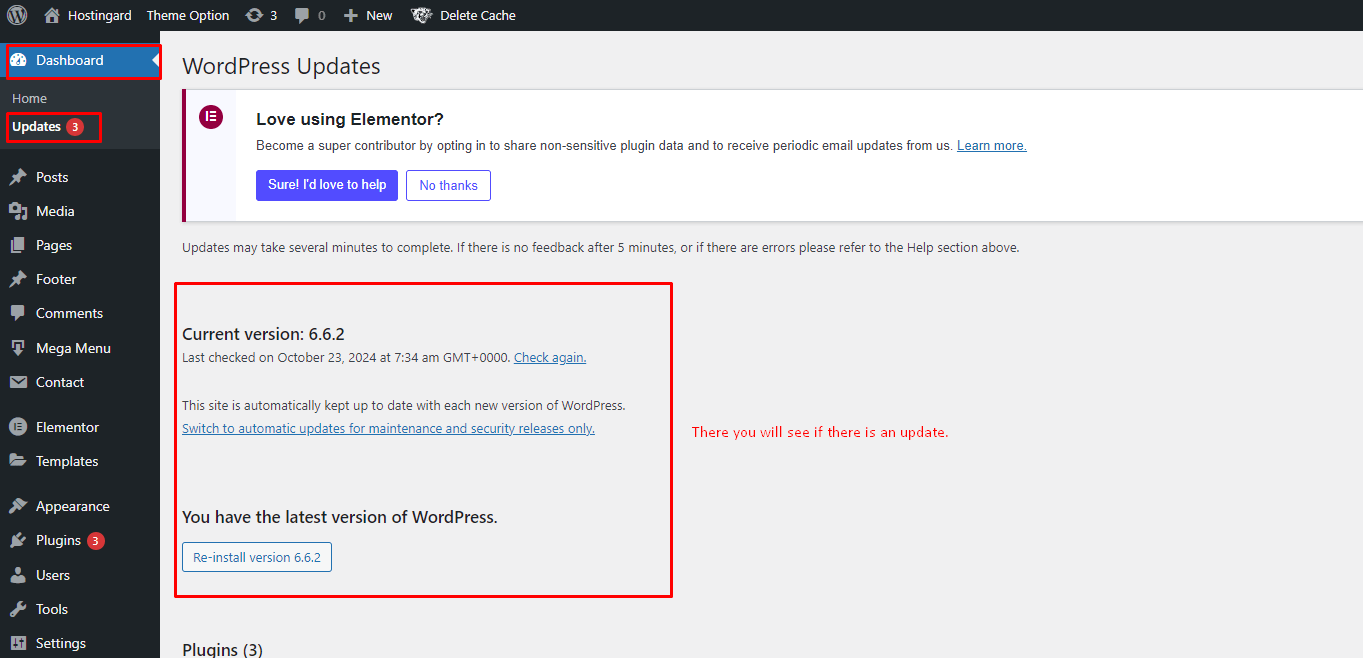This screenshot has height=658, width=1363.
Task: Click the Media icon in sidebar
Action: (x=18, y=211)
